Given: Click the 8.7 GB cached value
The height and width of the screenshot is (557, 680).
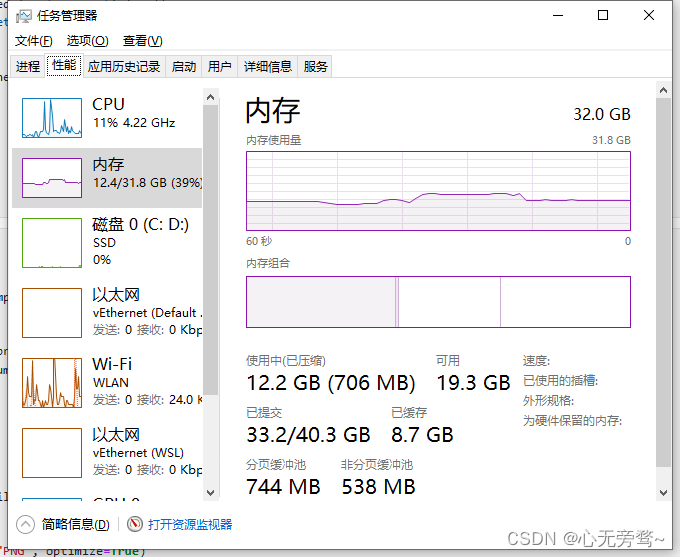Looking at the screenshot, I should coord(422,435).
